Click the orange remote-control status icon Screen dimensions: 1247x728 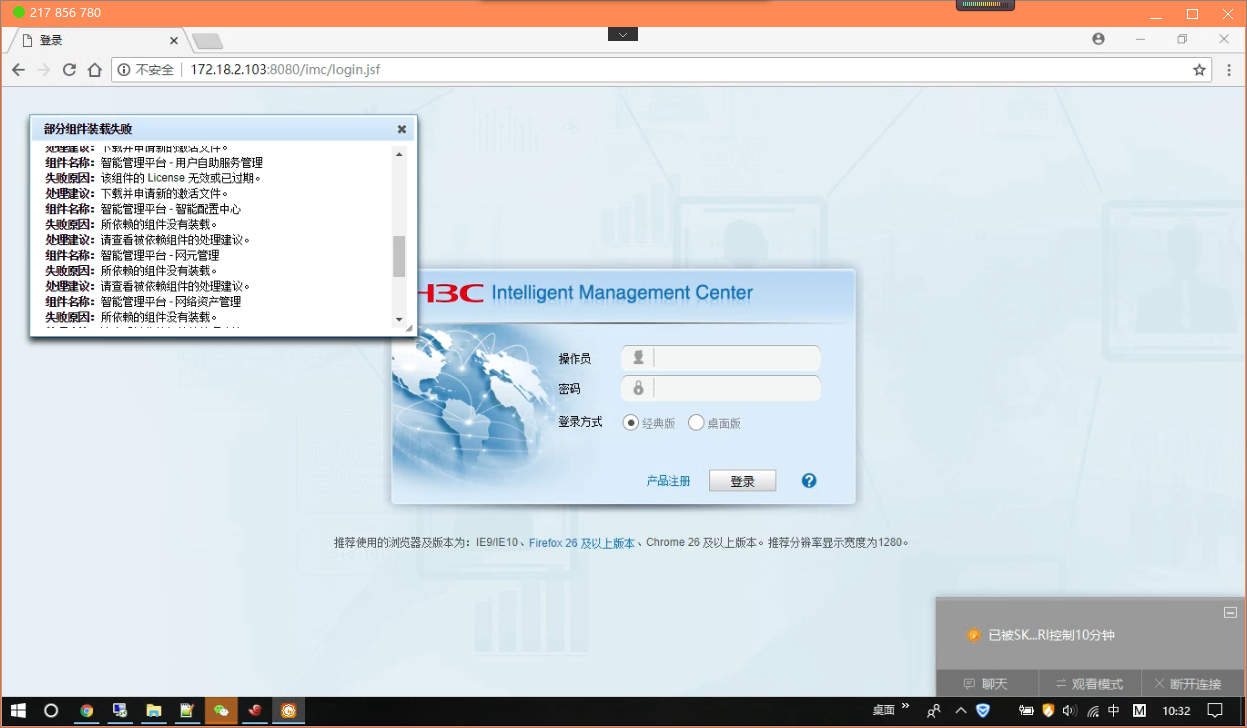coord(973,635)
